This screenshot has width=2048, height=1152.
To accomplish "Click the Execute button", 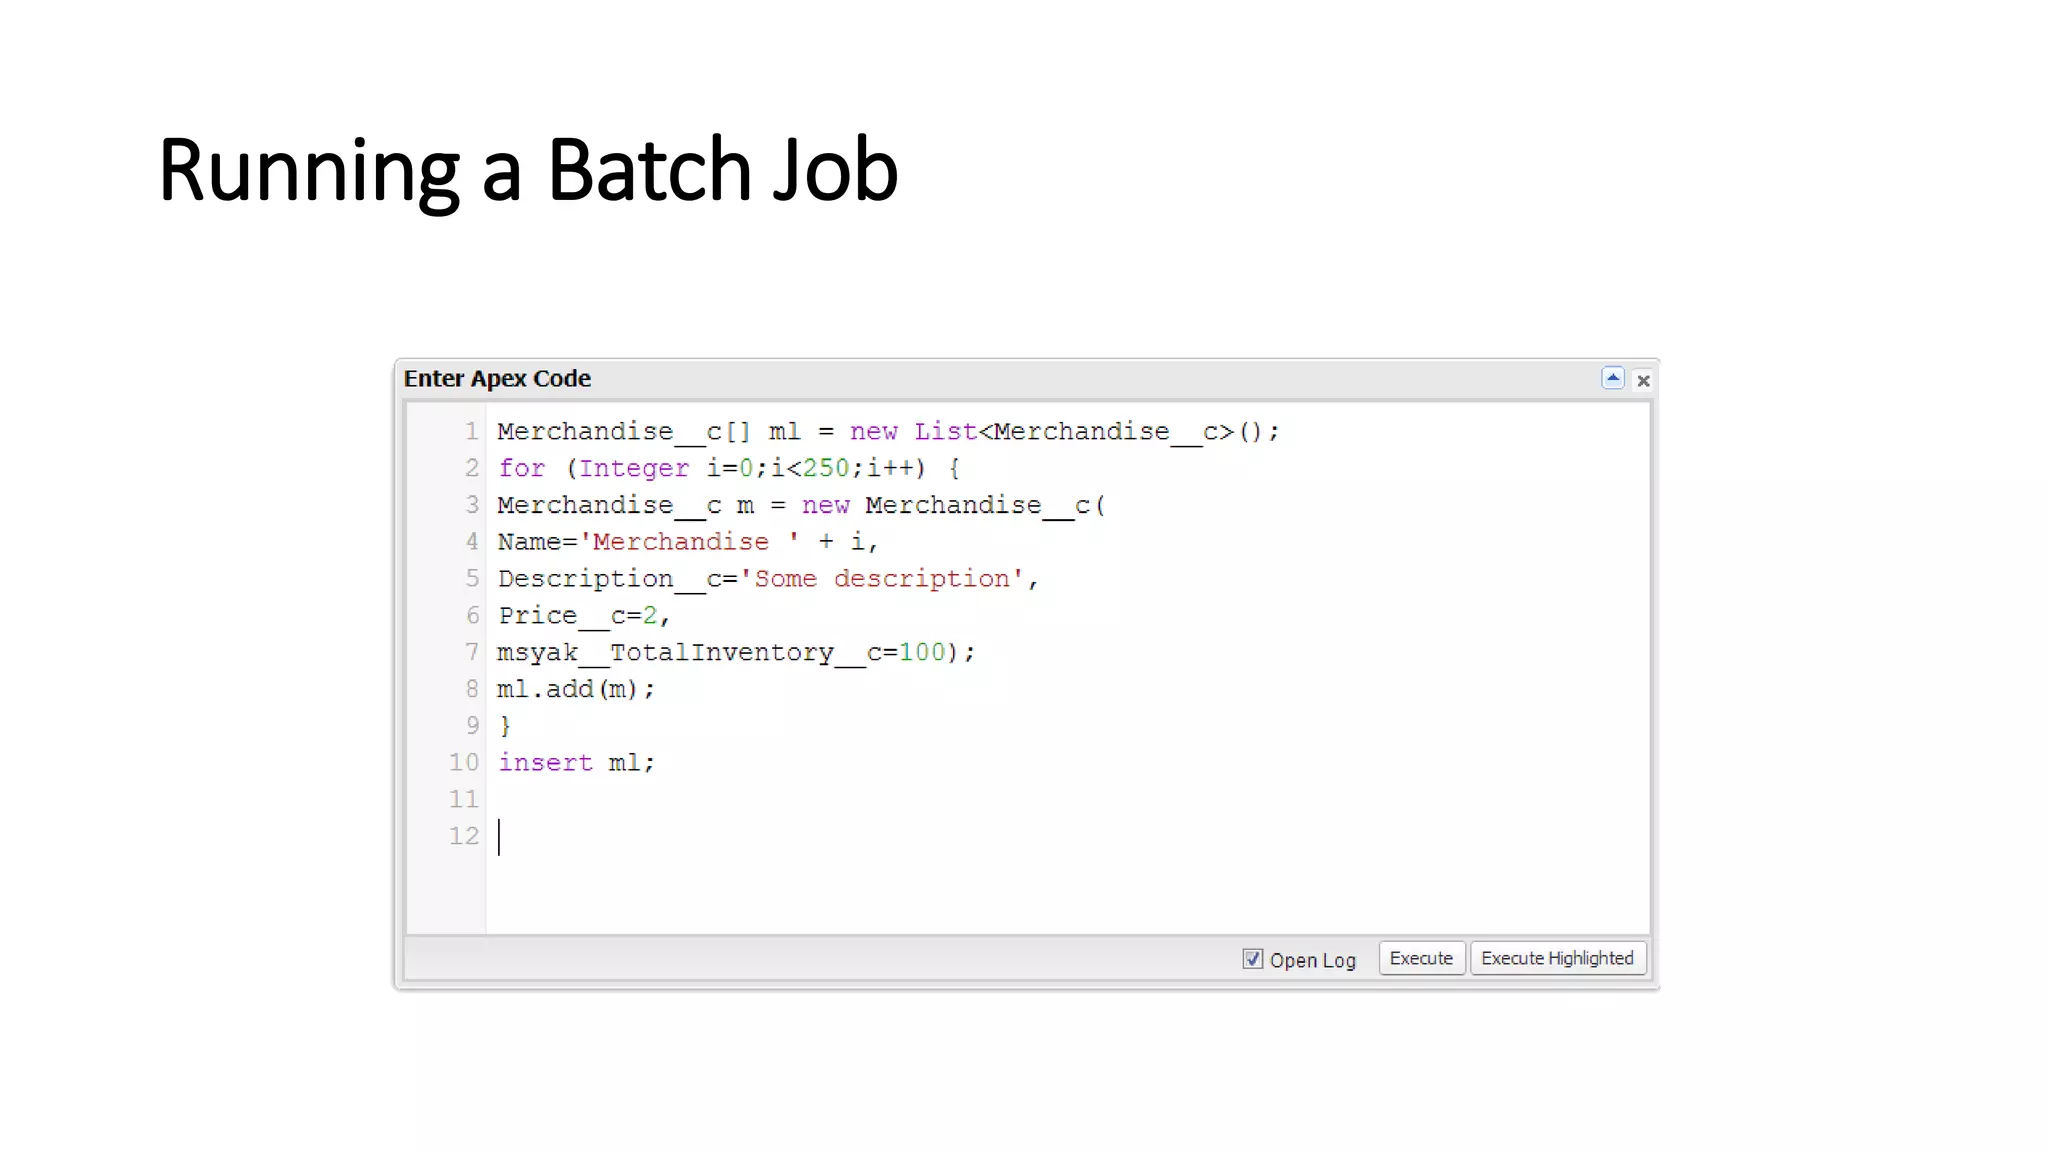I will (x=1421, y=958).
